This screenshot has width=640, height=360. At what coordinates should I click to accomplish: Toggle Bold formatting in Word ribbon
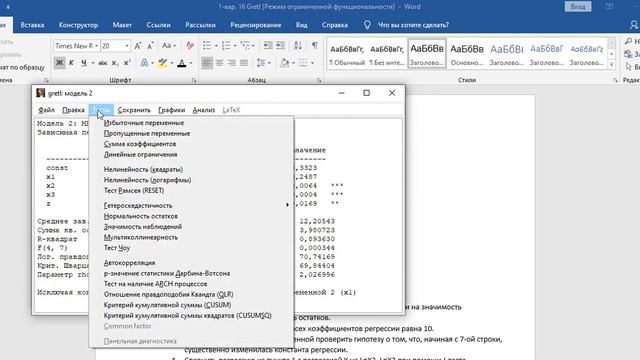pyautogui.click(x=59, y=63)
